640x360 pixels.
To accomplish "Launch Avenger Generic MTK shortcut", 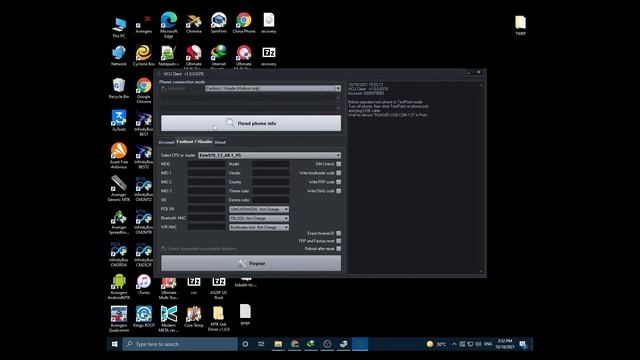I will click(x=119, y=188).
